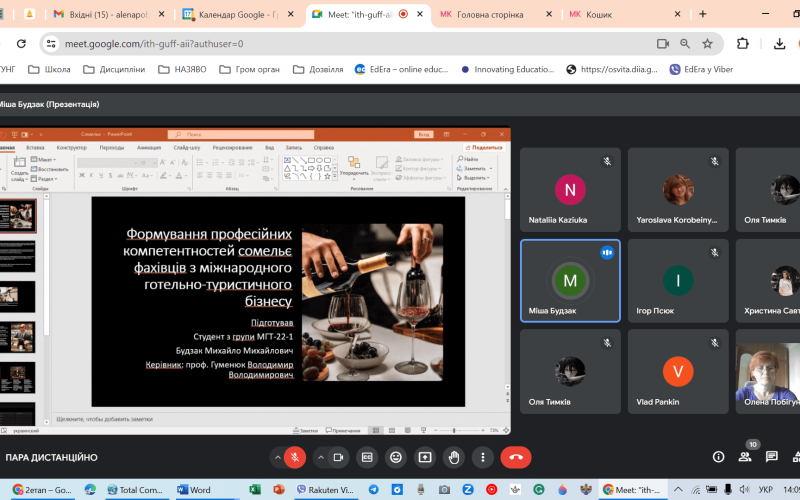Adjust PowerPoint zoom slider

tap(454, 431)
